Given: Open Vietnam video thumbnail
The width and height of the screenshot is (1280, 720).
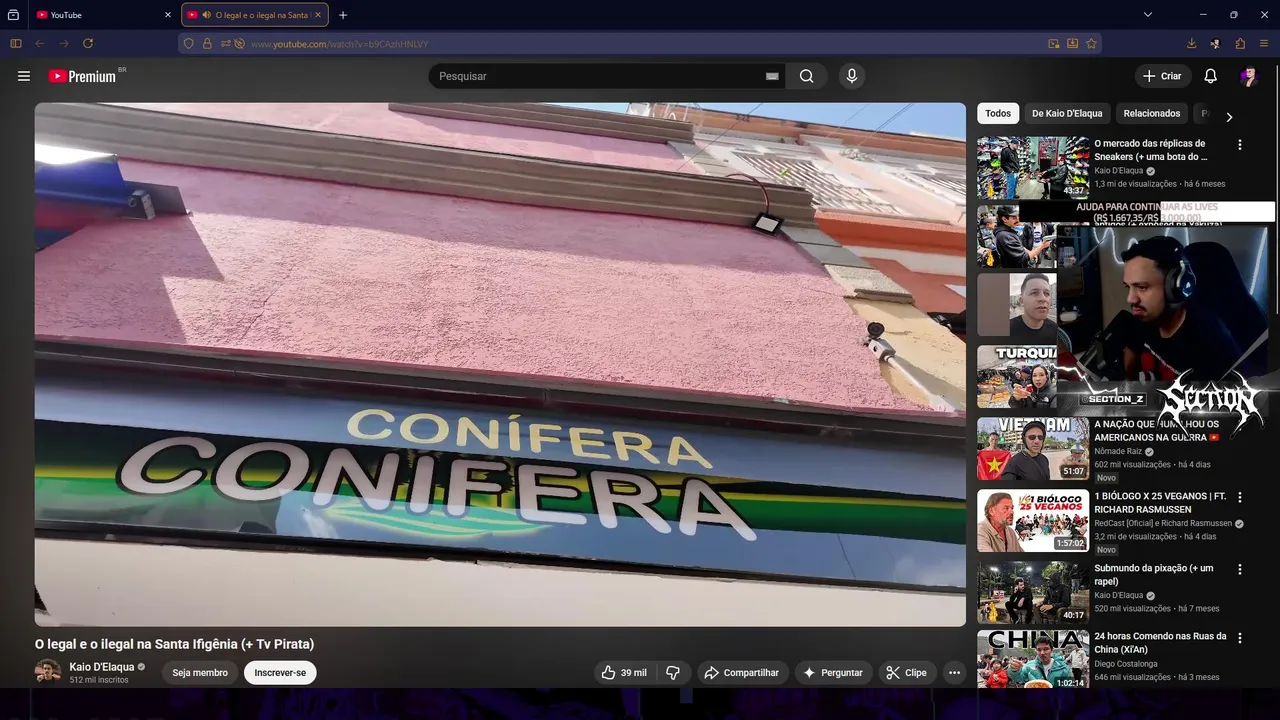Looking at the screenshot, I should pos(1033,449).
